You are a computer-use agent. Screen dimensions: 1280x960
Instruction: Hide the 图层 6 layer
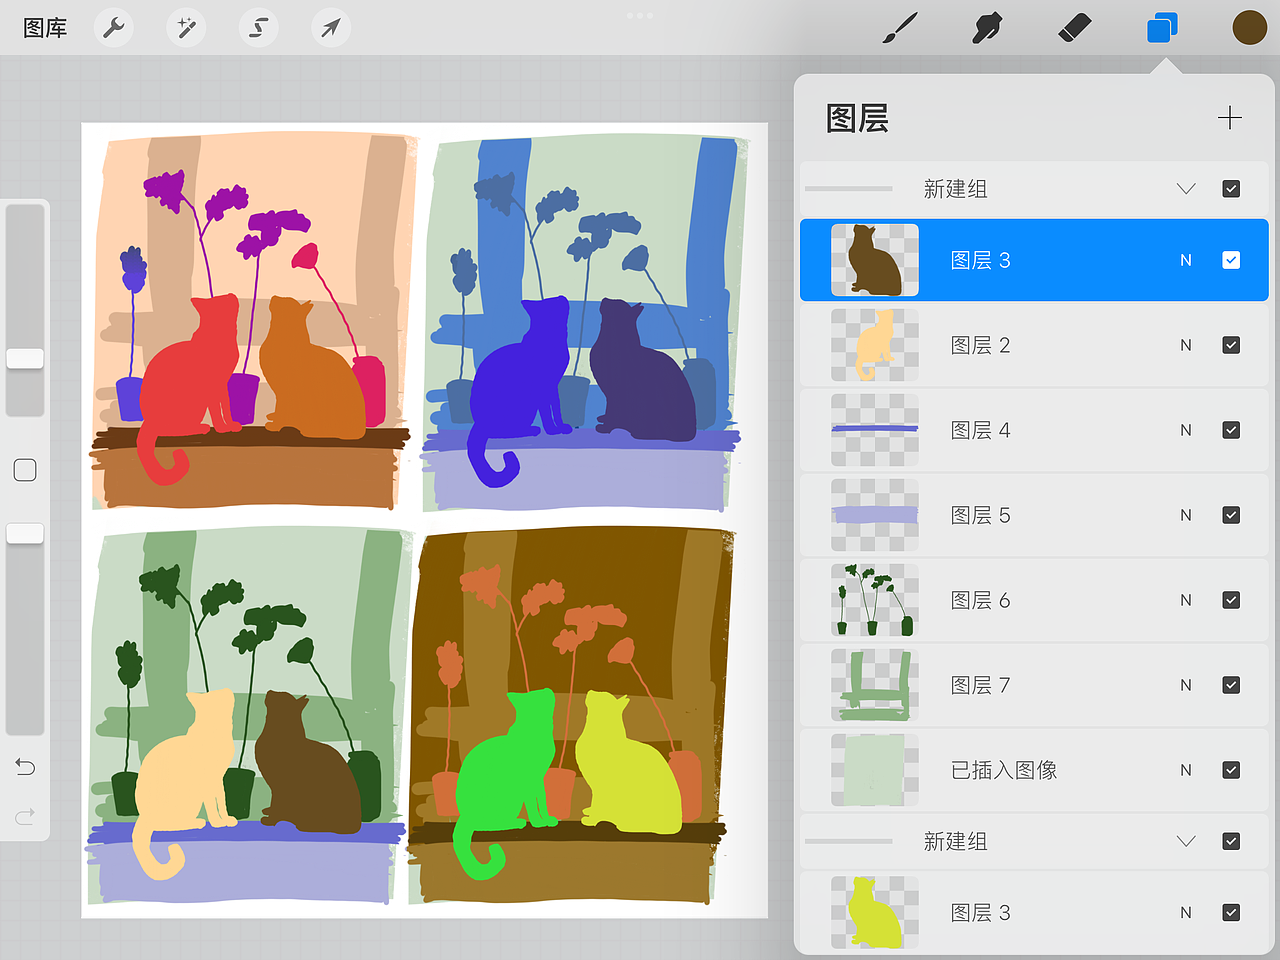pos(1231,600)
